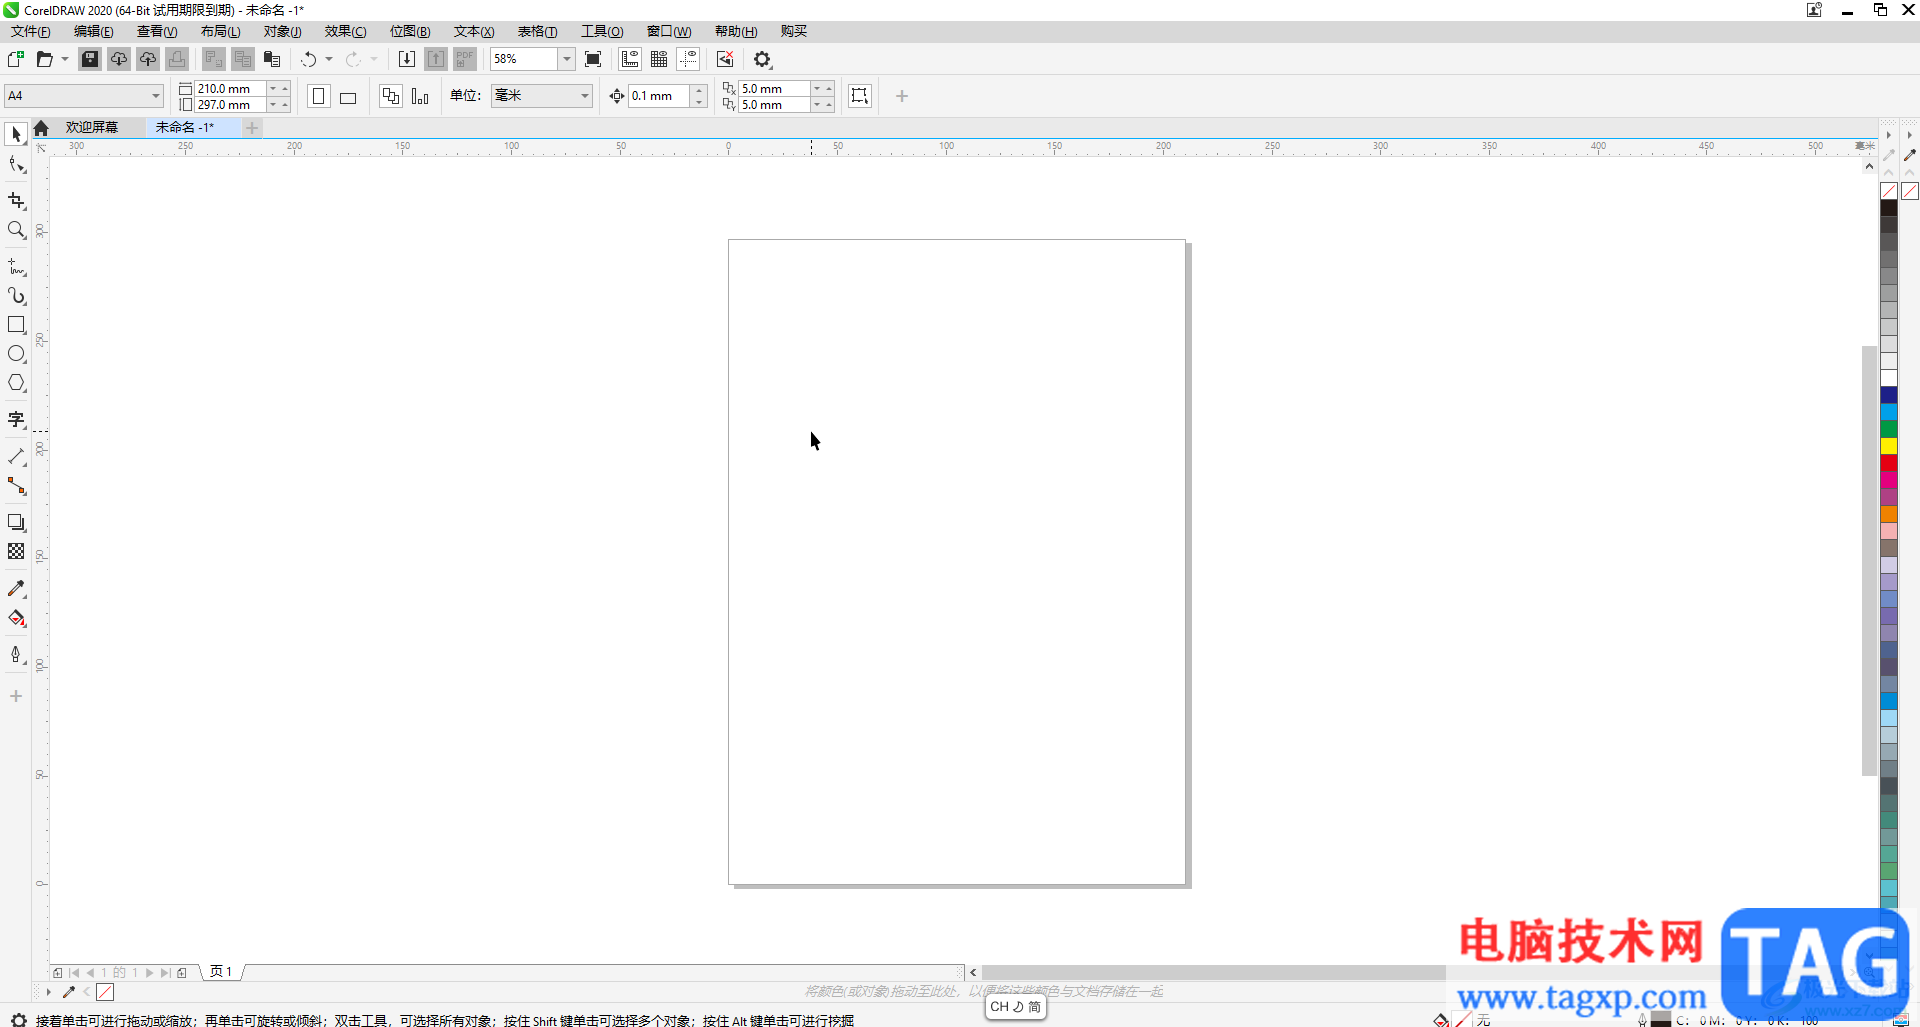This screenshot has height=1027, width=1920.
Task: Select the Outline Pen tool
Action: (16, 655)
